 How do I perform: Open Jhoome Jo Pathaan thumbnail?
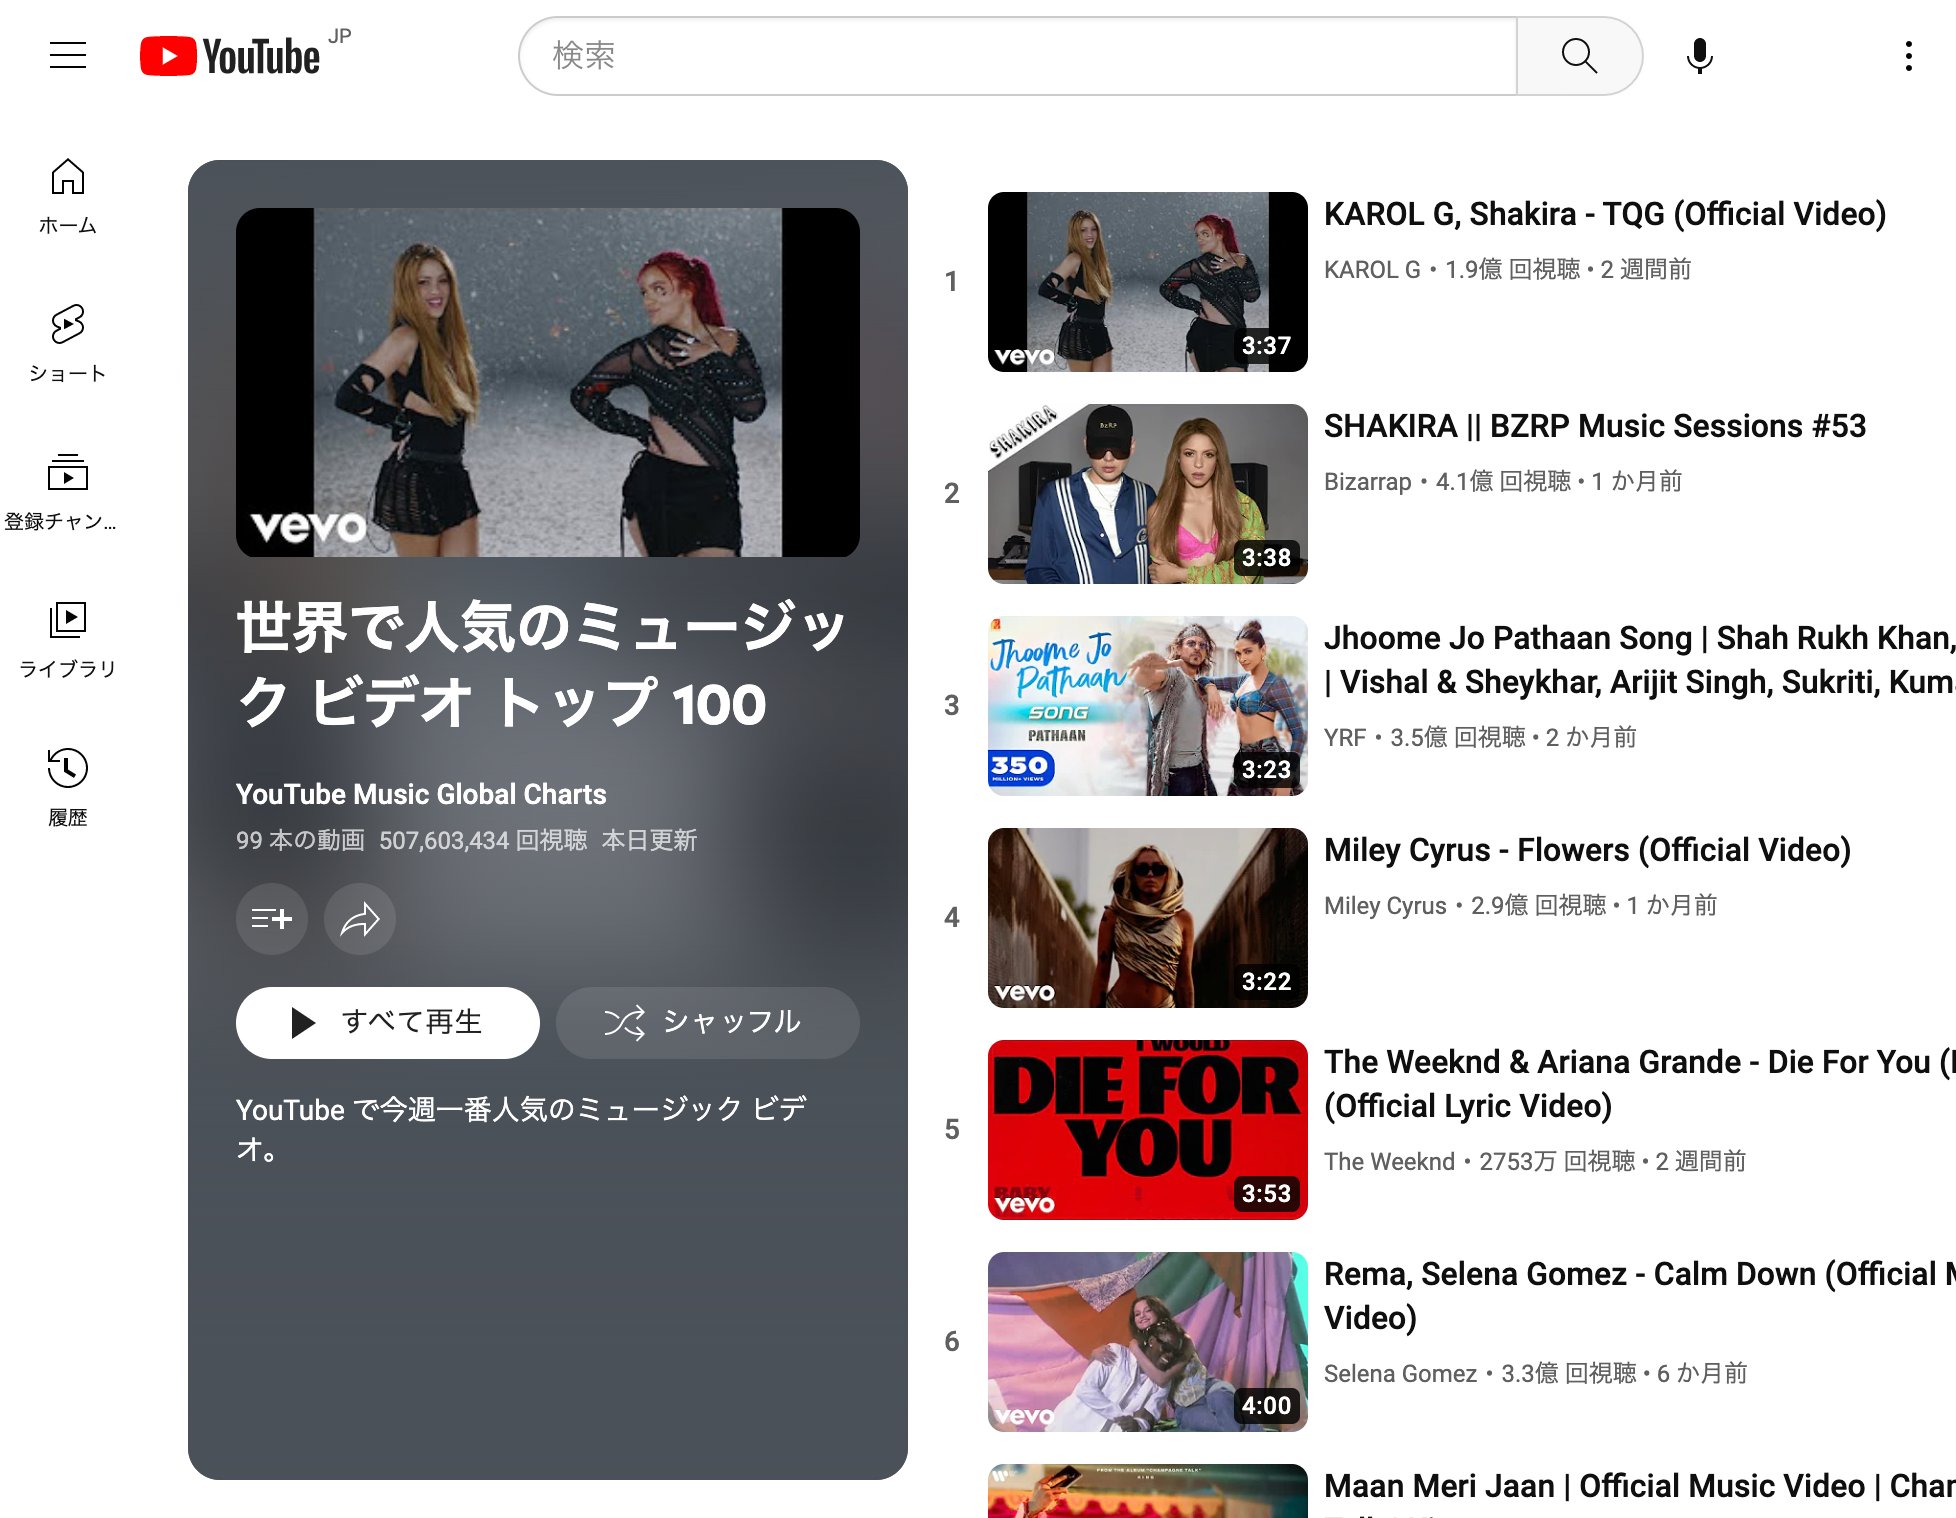[x=1148, y=706]
